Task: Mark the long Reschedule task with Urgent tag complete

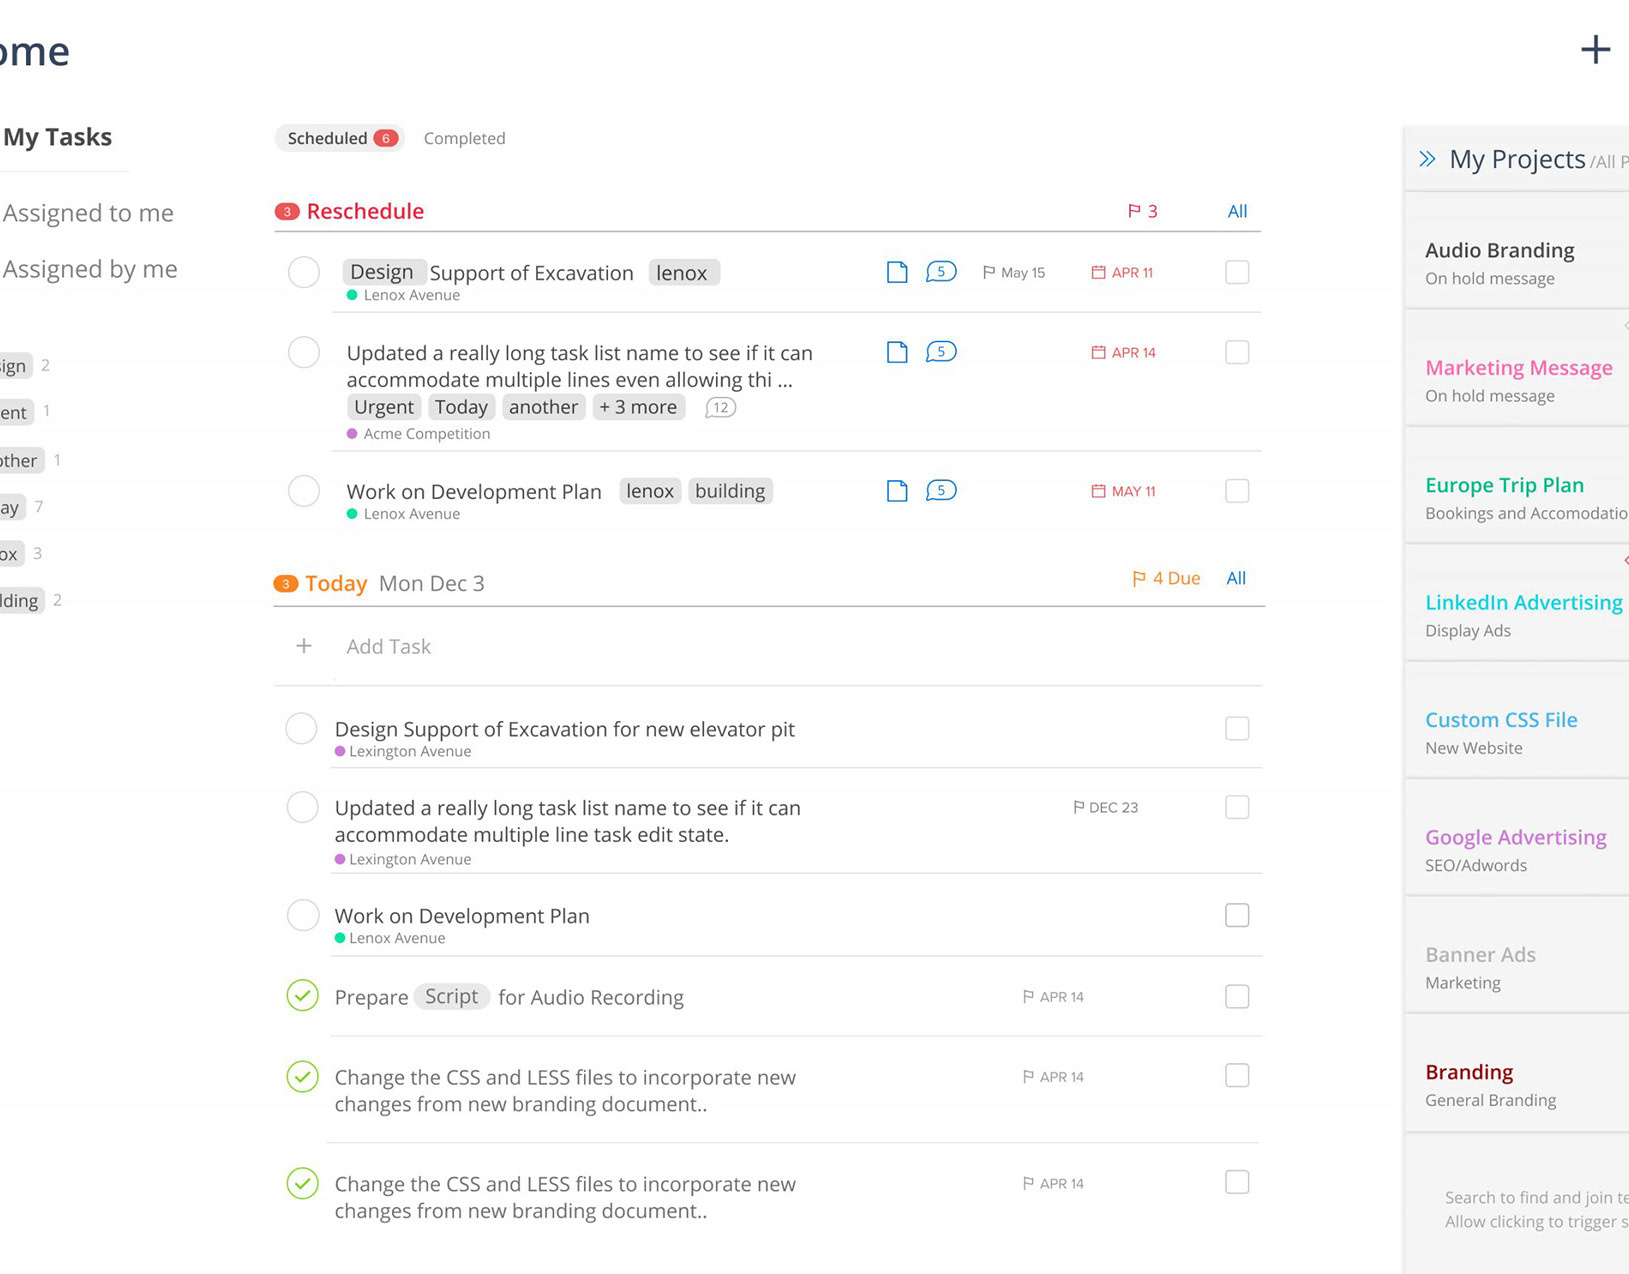Action: (x=304, y=352)
